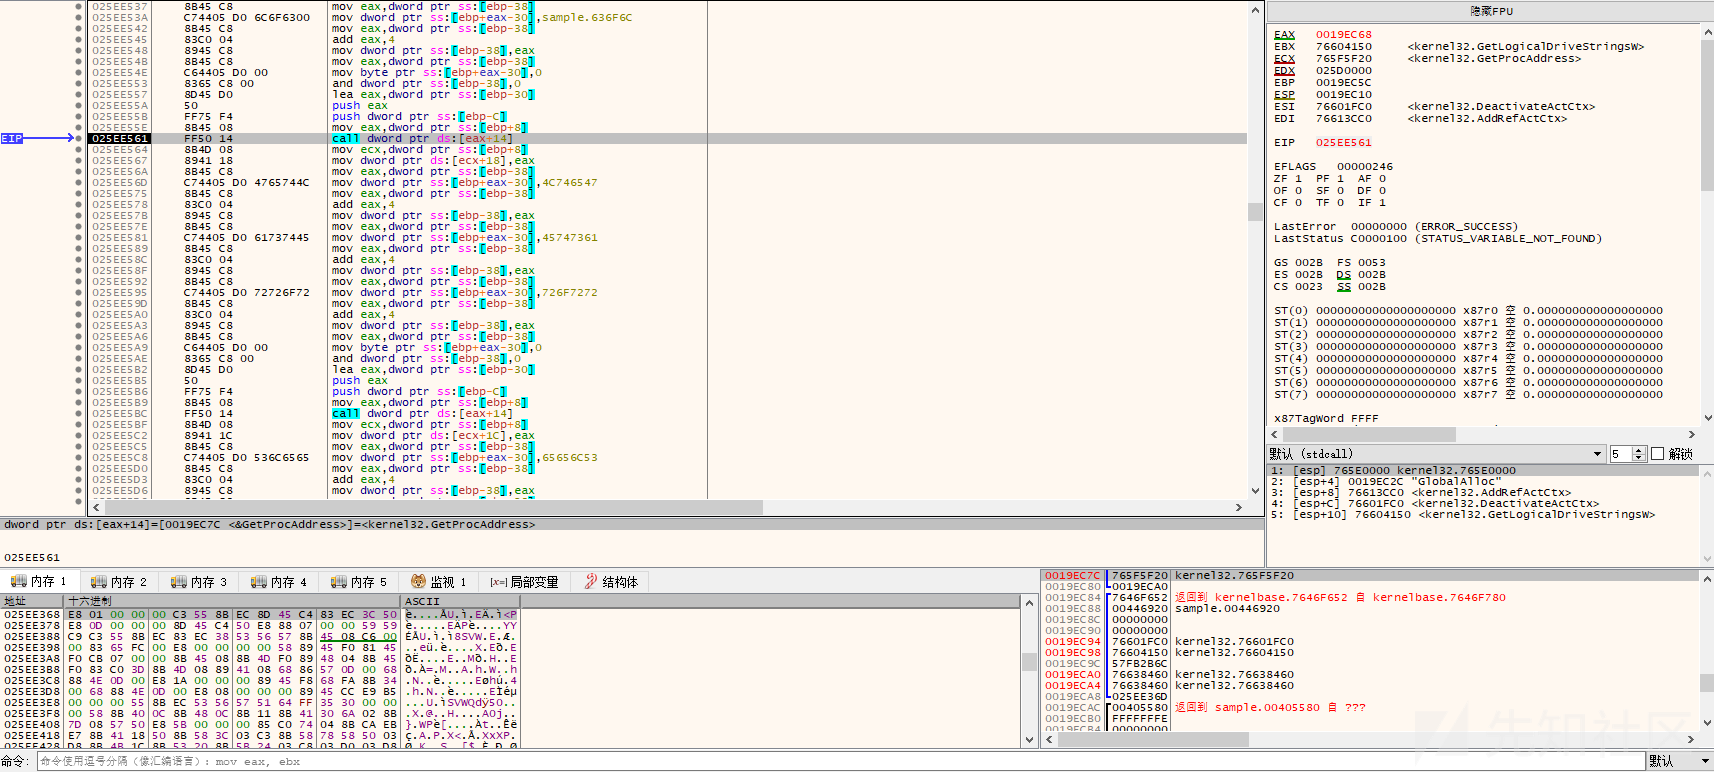The image size is (1714, 772).
Task: Click the stack panel horizontal scroll-right arrow
Action: tap(1691, 740)
